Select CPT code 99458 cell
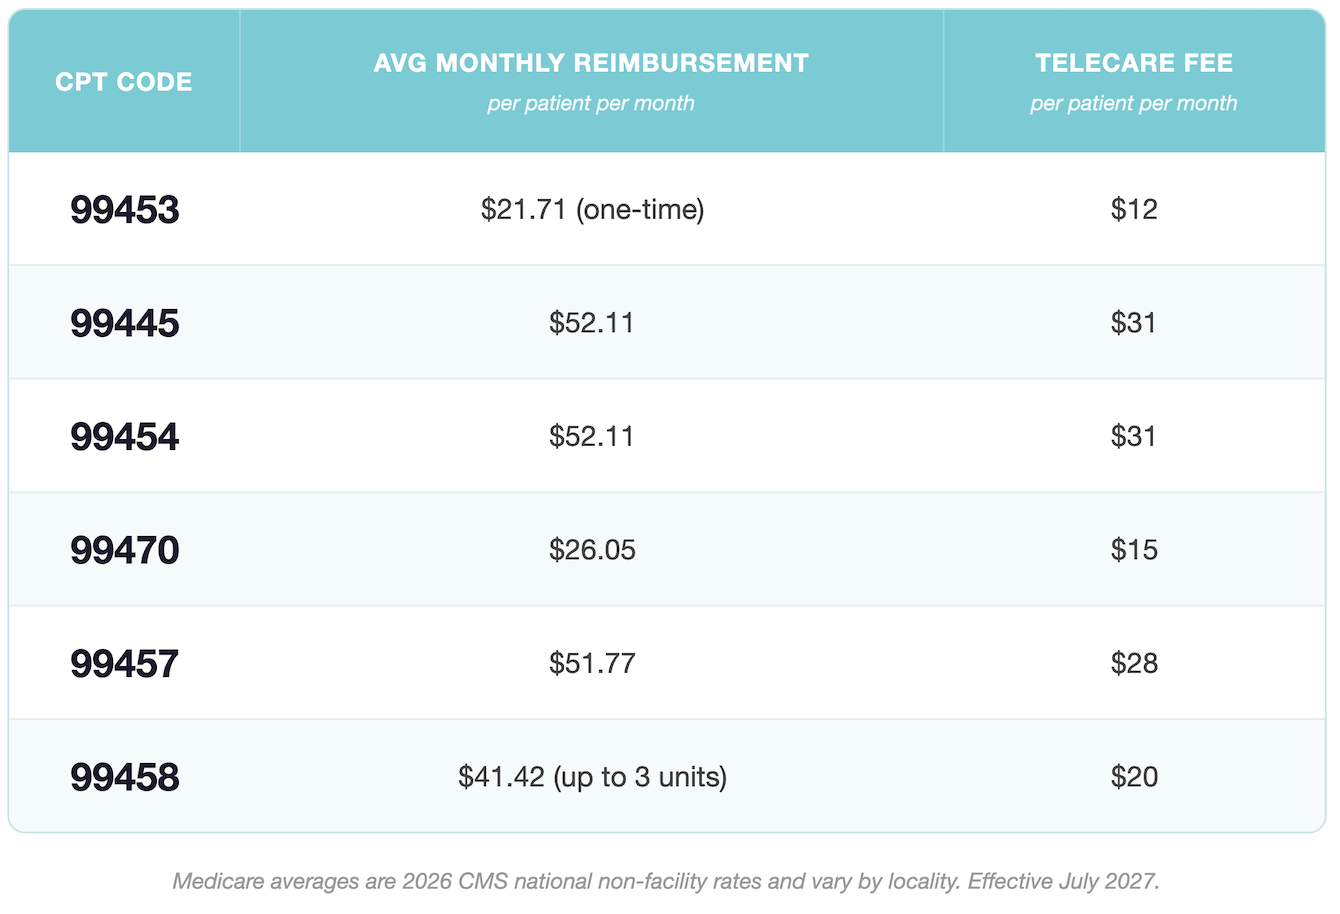 (x=125, y=777)
